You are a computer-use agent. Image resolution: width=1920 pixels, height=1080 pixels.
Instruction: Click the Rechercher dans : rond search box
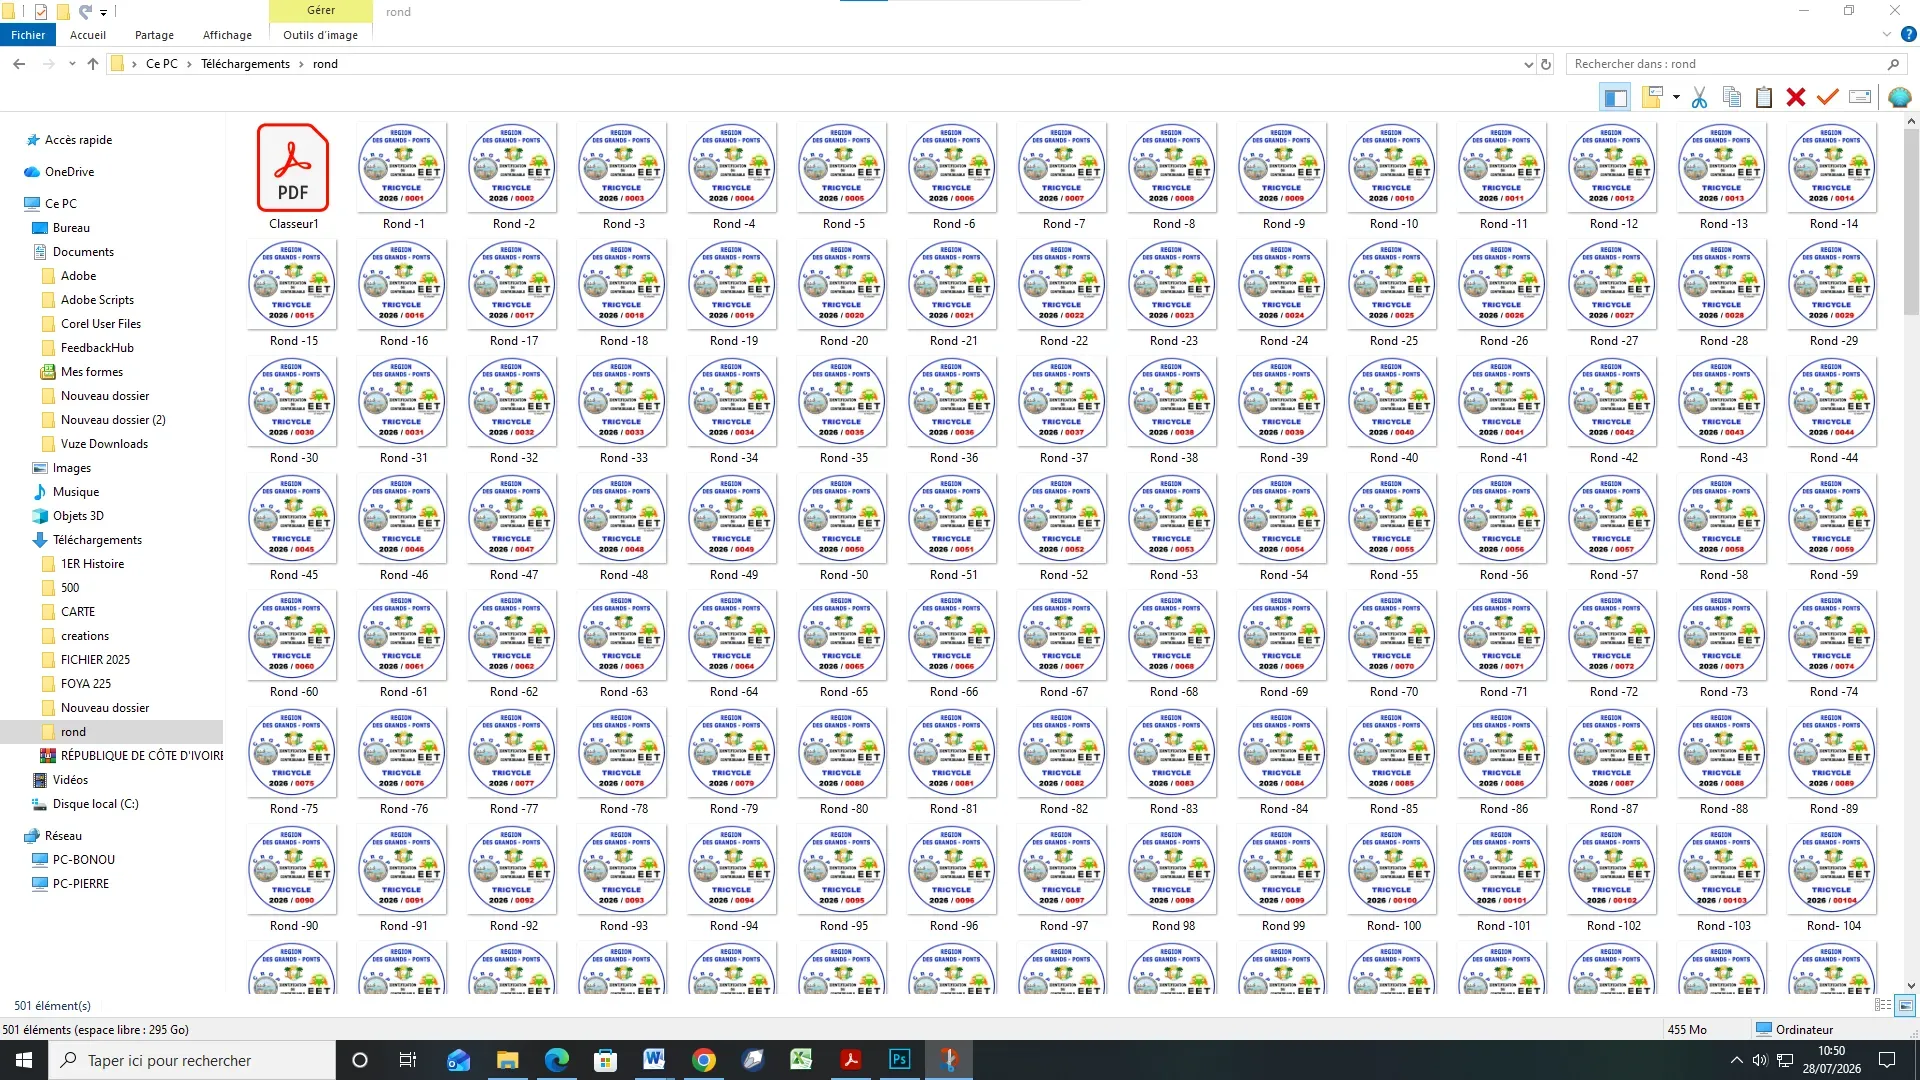tap(1735, 64)
